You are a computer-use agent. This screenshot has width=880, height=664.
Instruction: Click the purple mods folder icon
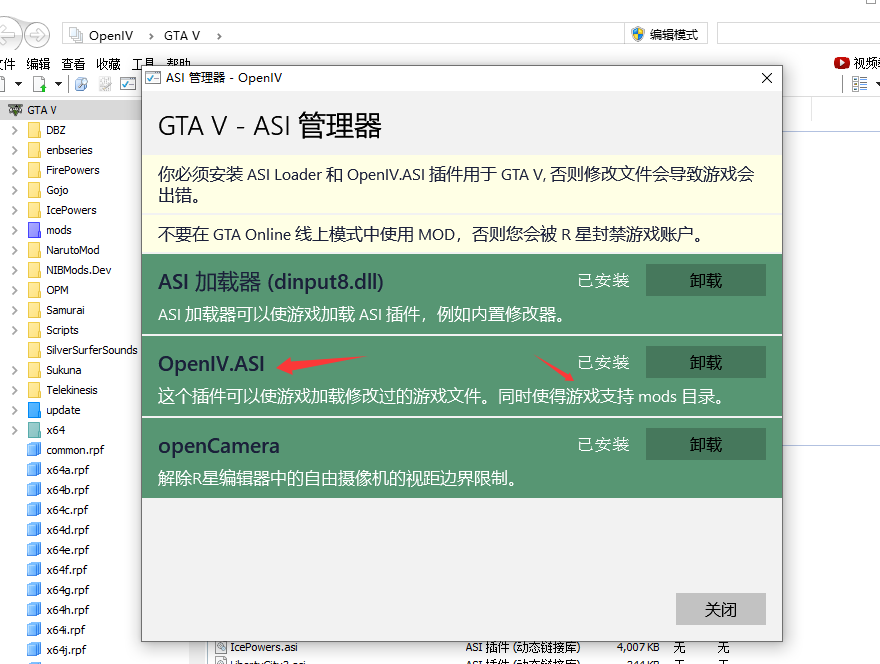34,230
